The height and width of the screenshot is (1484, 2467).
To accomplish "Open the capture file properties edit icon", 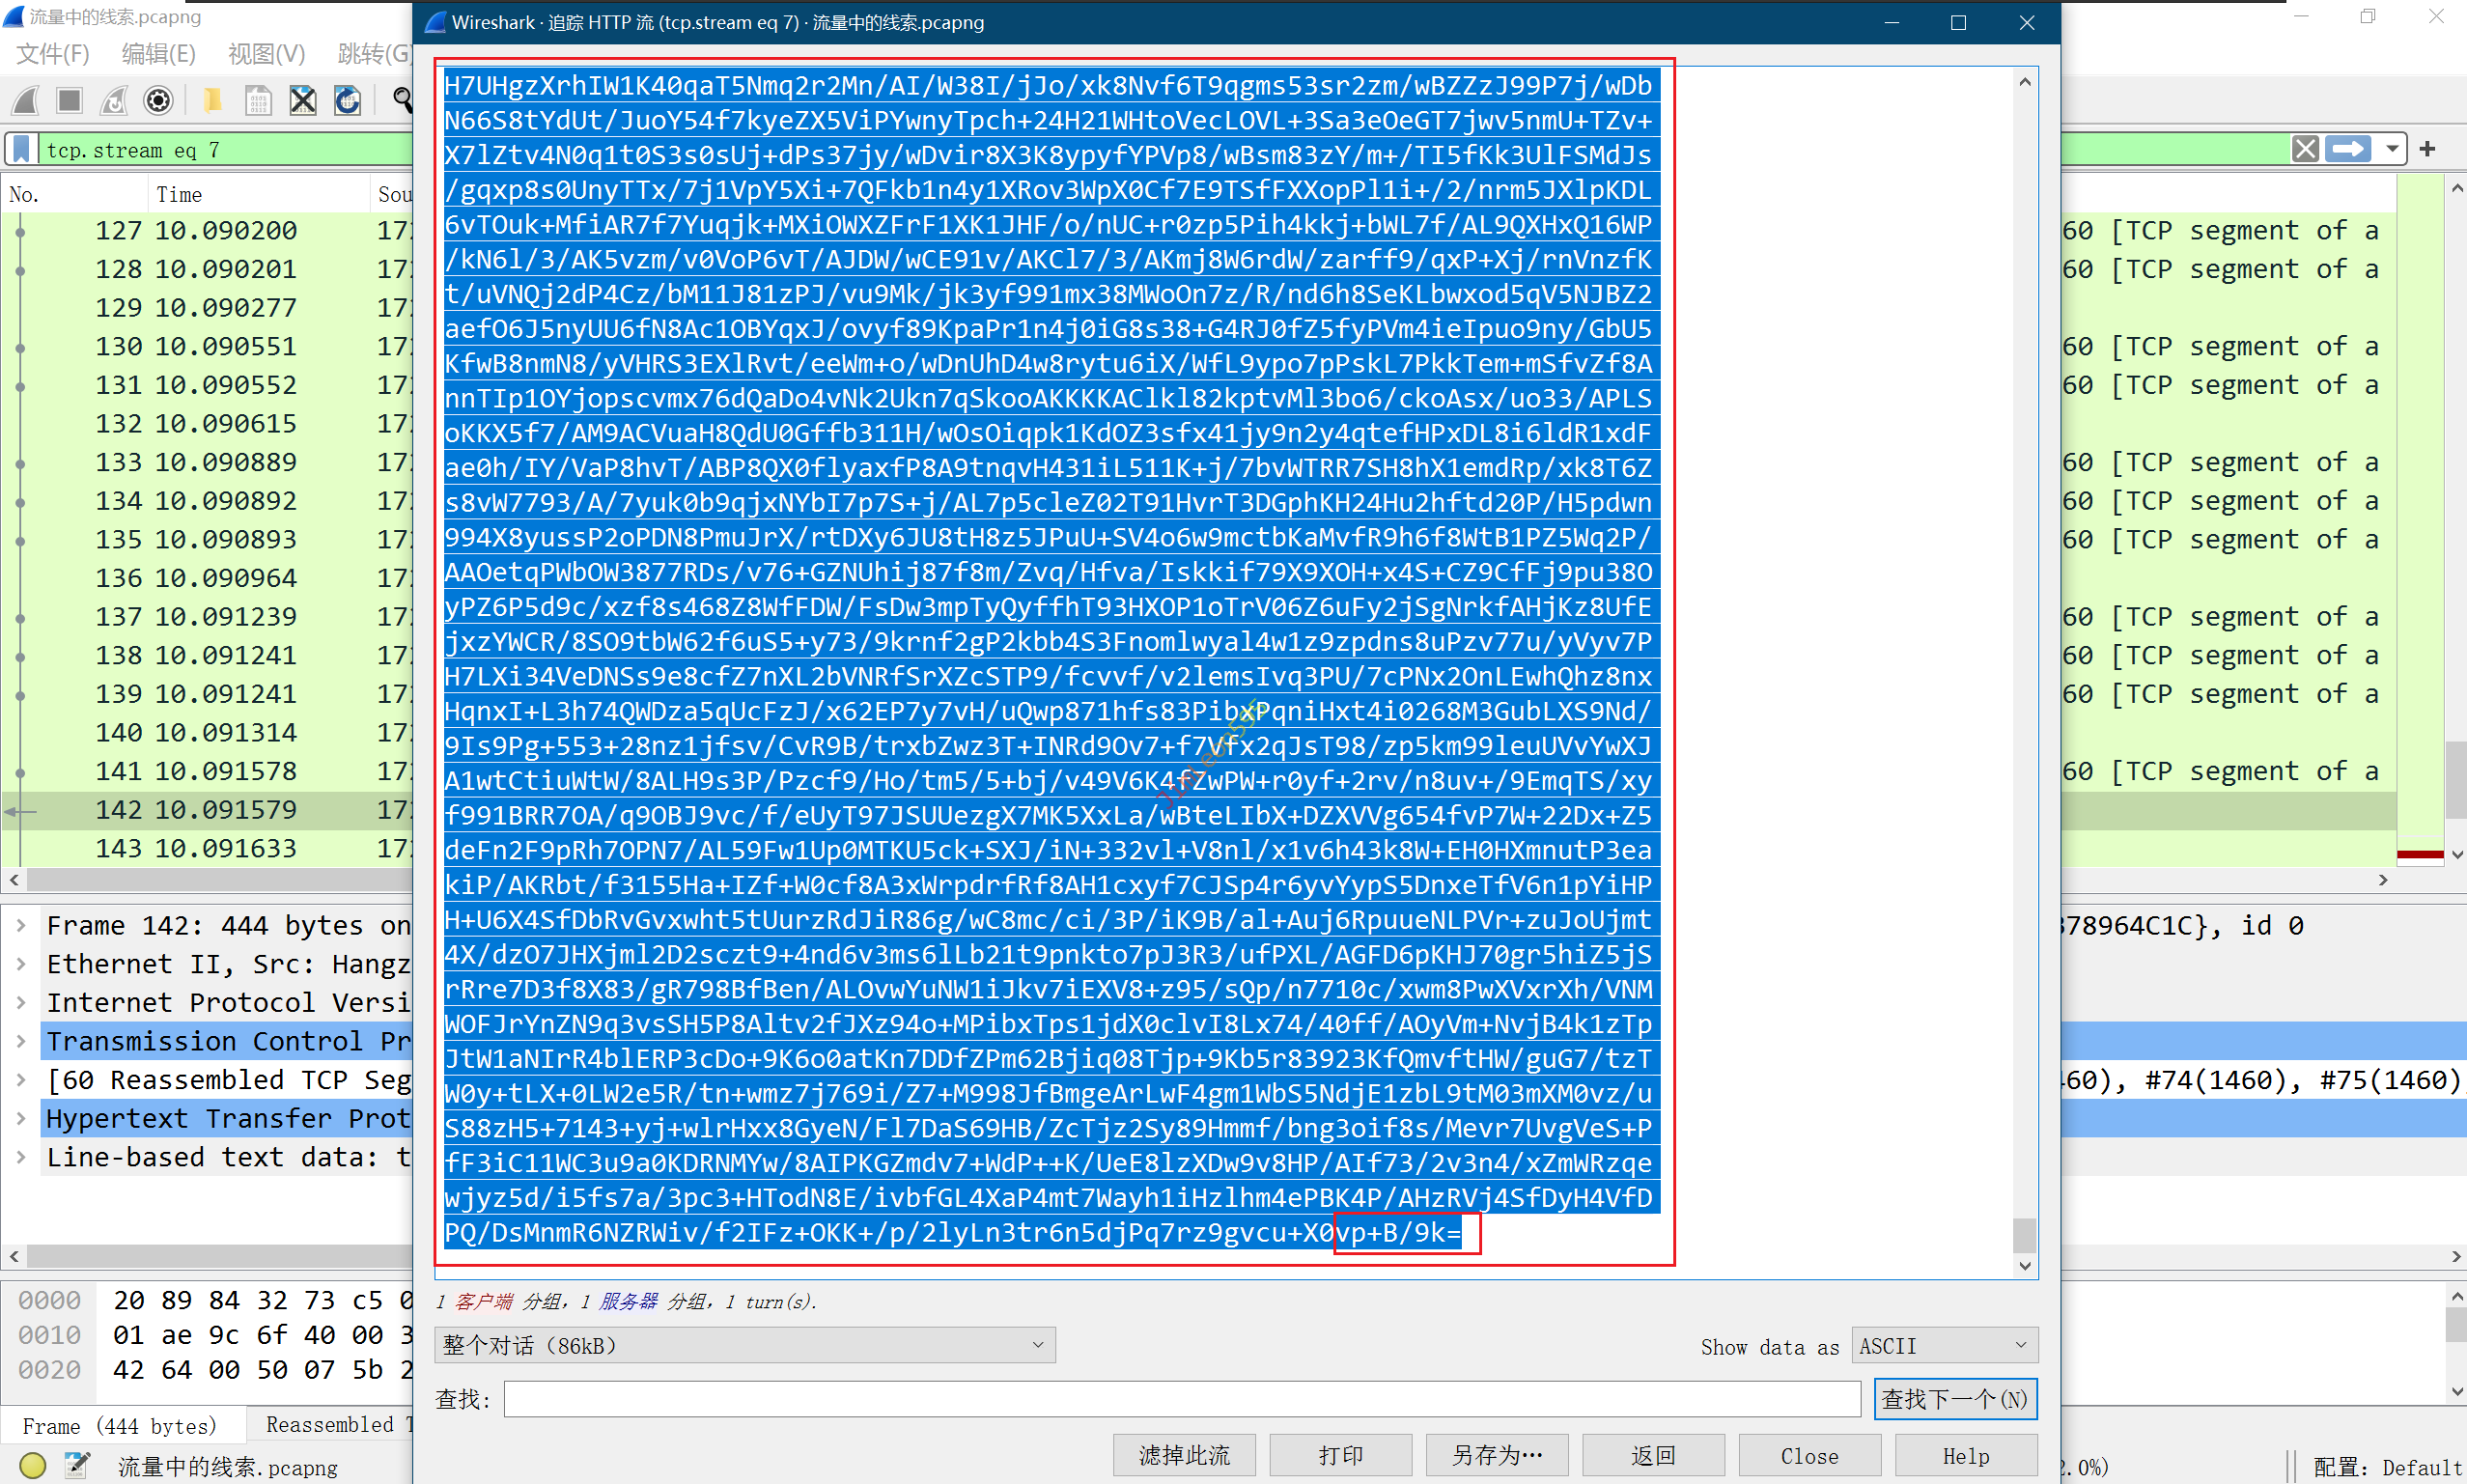I will (78, 1465).
